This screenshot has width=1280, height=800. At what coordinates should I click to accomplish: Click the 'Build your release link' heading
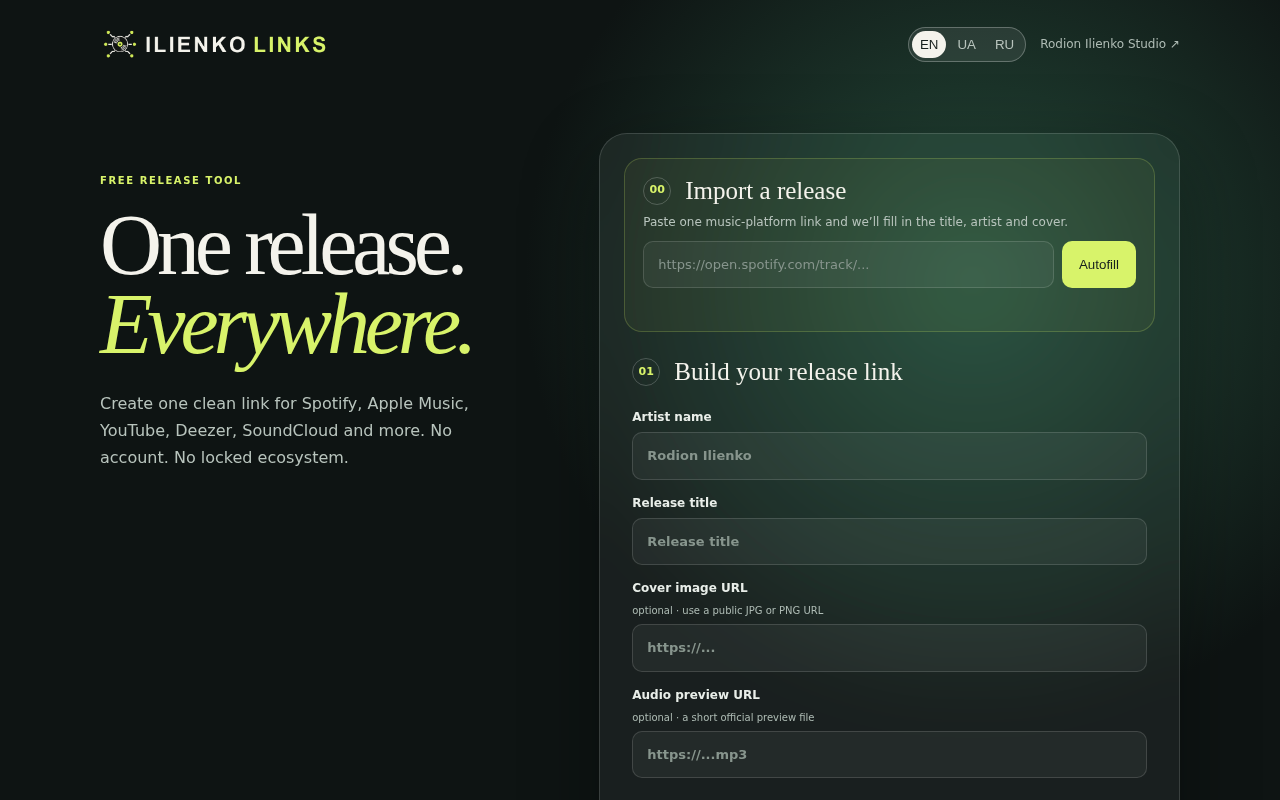click(788, 372)
